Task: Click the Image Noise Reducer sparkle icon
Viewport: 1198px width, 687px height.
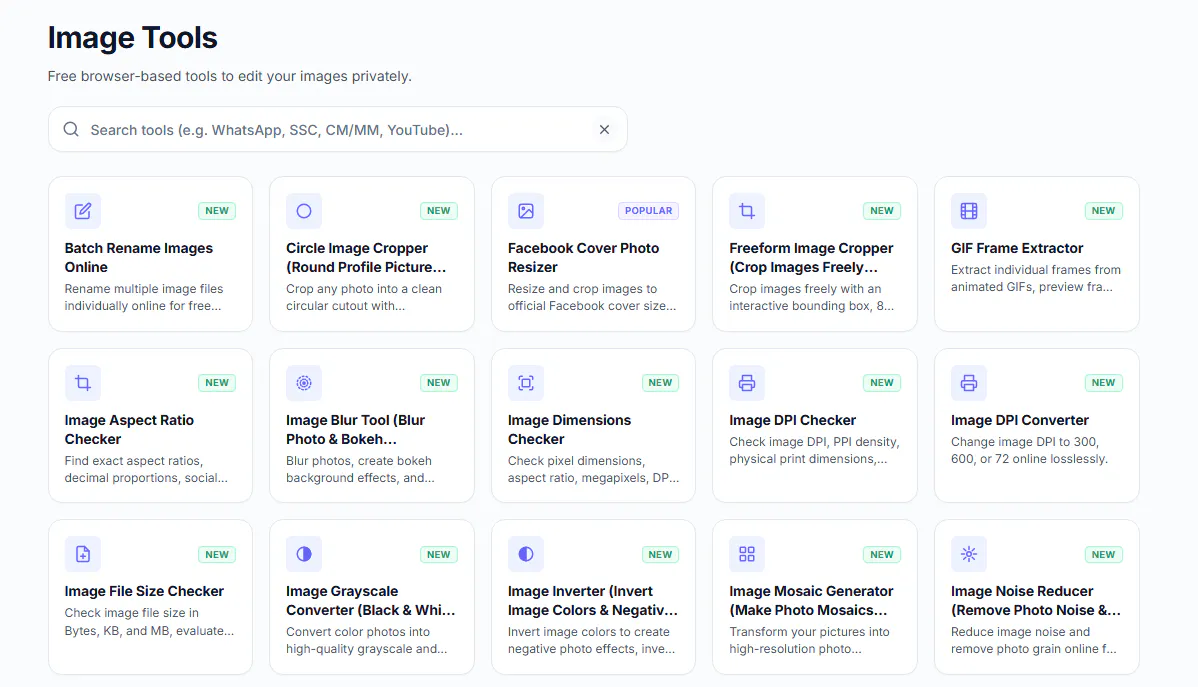Action: tap(969, 554)
